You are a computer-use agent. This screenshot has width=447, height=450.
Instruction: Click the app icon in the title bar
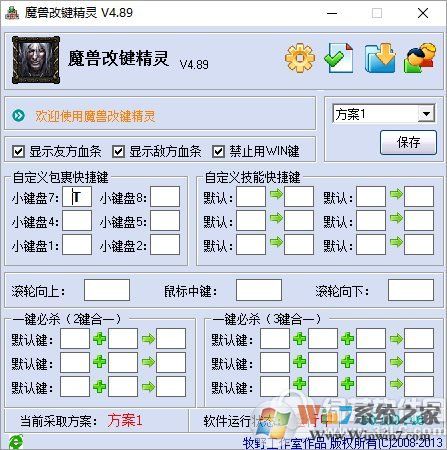(x=12, y=13)
